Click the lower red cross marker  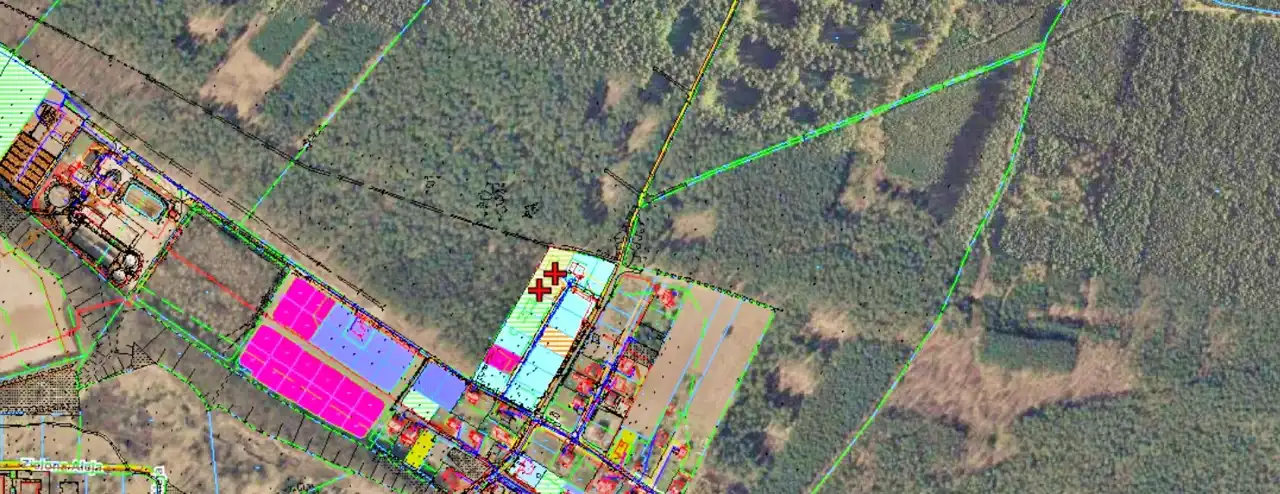[539, 290]
